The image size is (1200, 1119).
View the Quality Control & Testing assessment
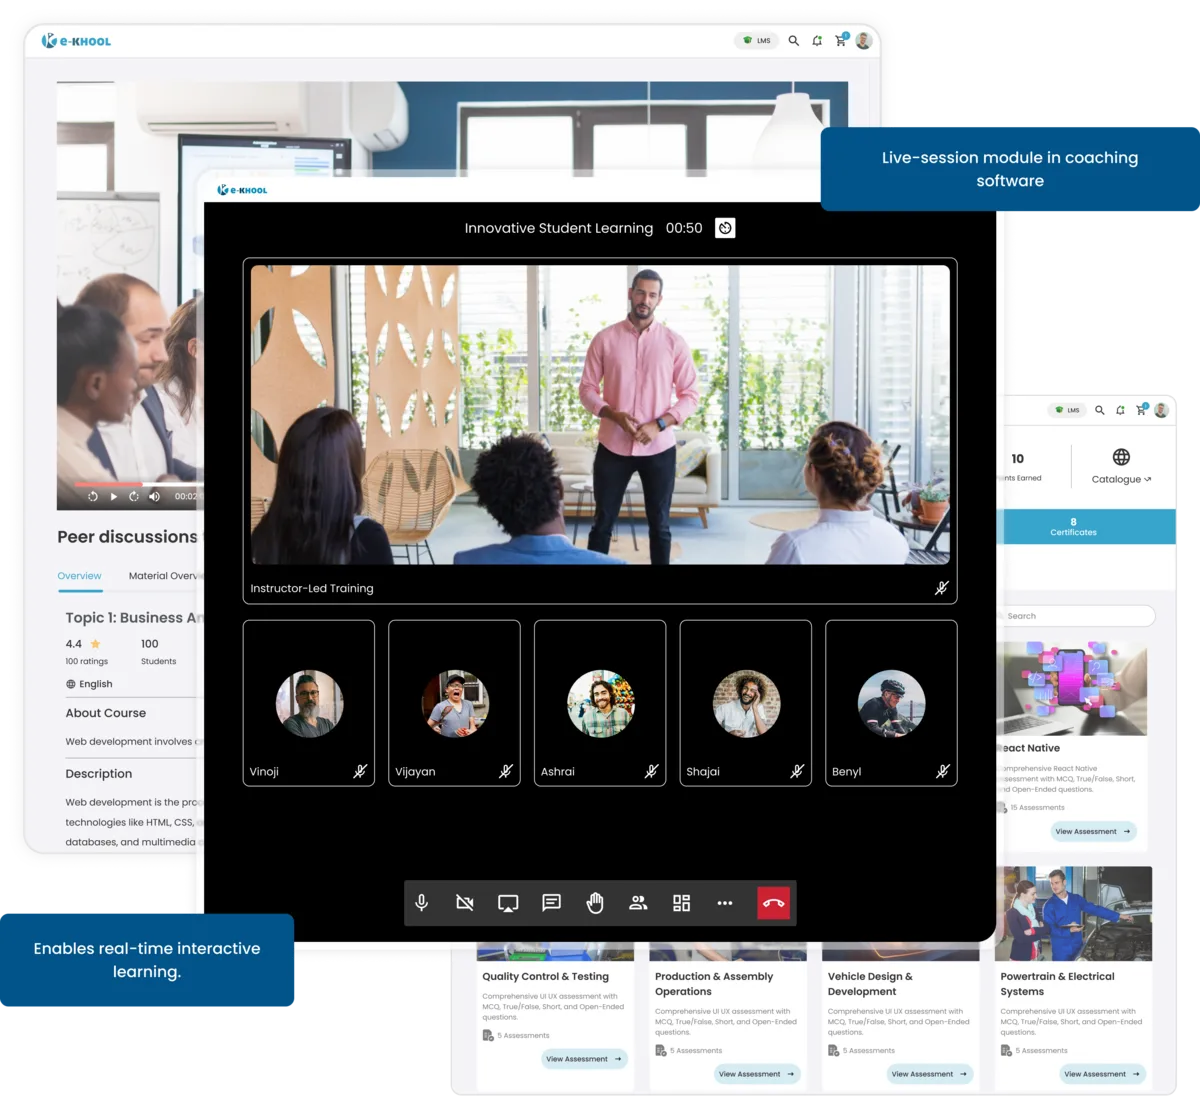coord(583,1058)
